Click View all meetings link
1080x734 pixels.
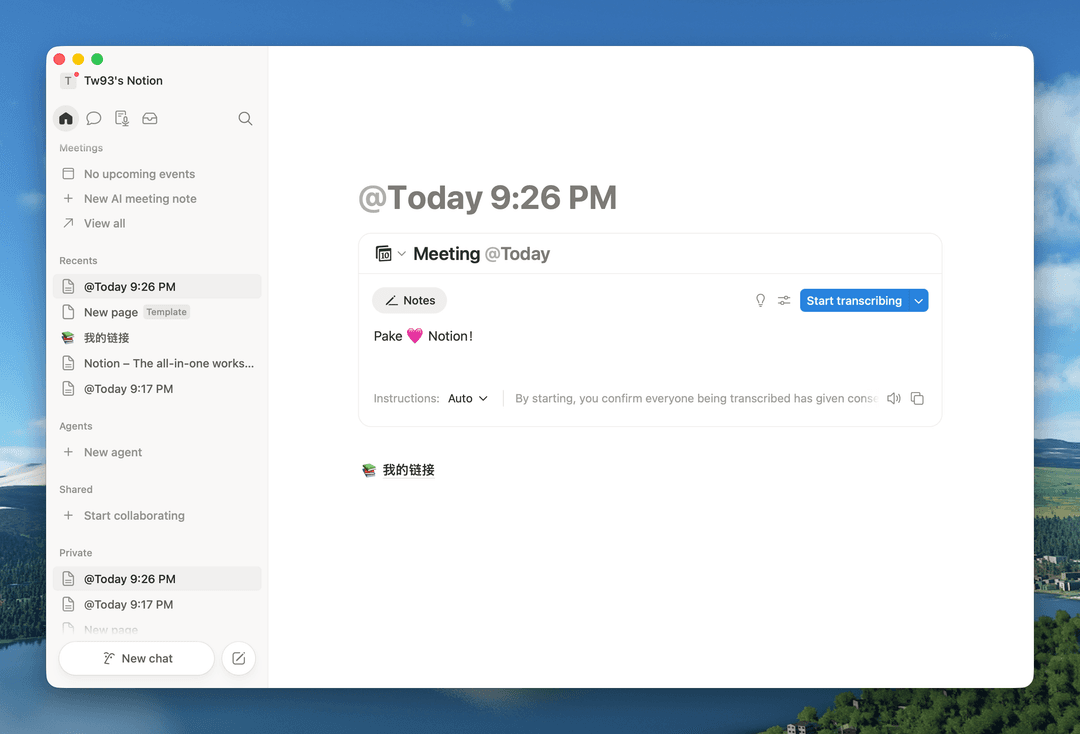click(157, 223)
